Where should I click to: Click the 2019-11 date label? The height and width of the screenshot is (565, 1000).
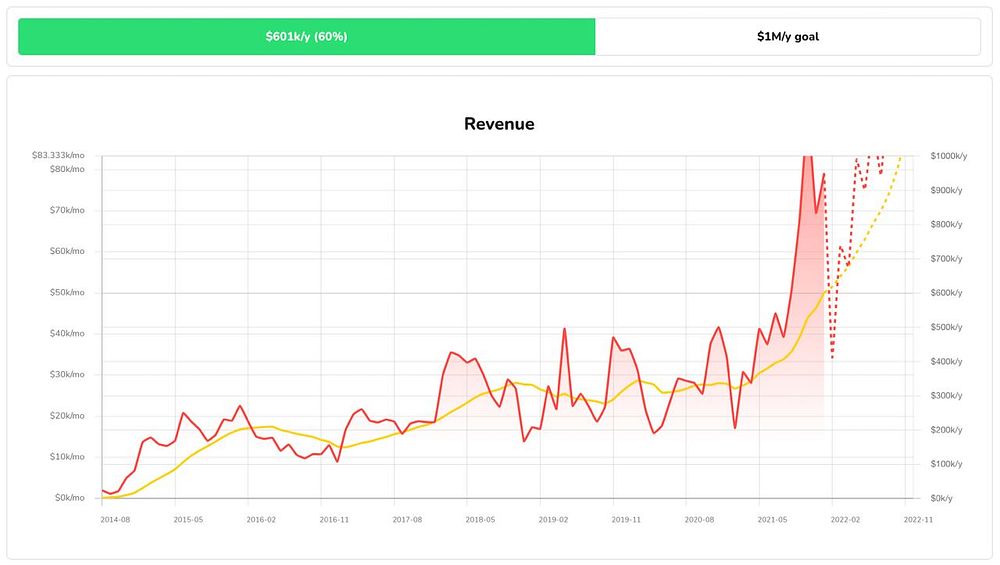point(626,520)
